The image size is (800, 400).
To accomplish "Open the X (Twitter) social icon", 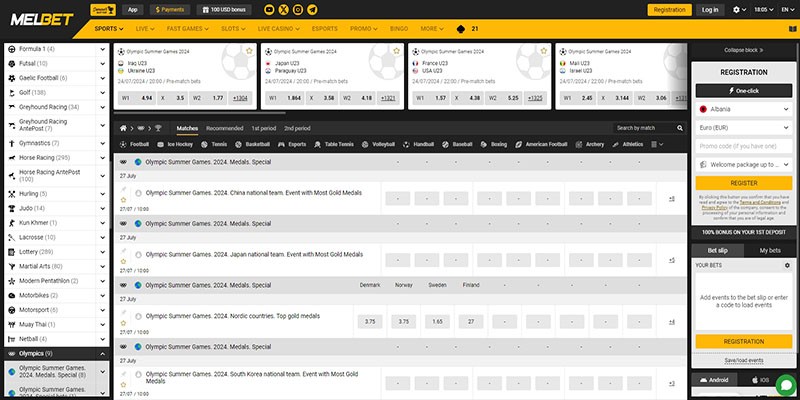I will [x=283, y=10].
